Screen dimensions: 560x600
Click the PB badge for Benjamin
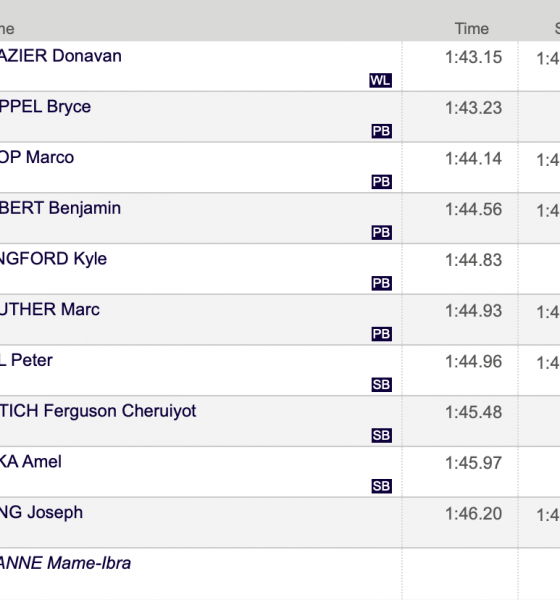(382, 233)
